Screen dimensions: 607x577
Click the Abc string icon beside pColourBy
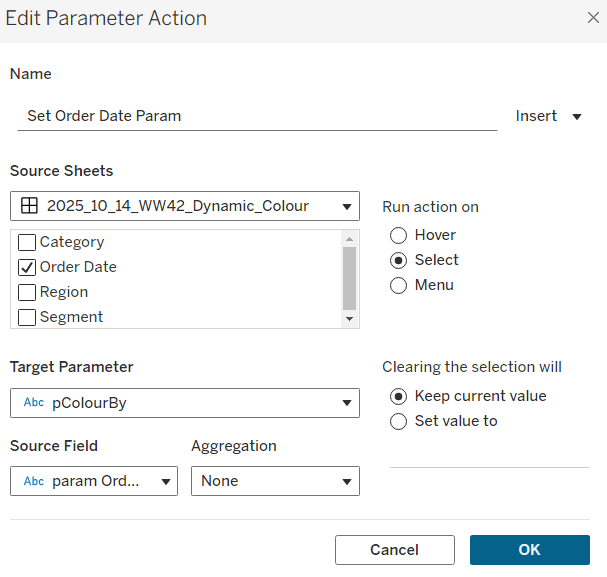click(x=33, y=403)
